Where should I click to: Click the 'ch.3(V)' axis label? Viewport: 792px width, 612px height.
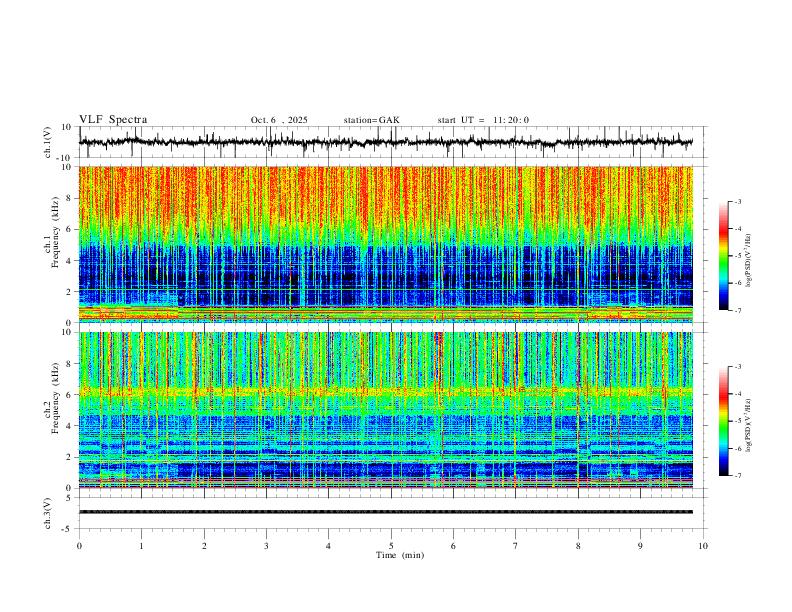[48, 513]
